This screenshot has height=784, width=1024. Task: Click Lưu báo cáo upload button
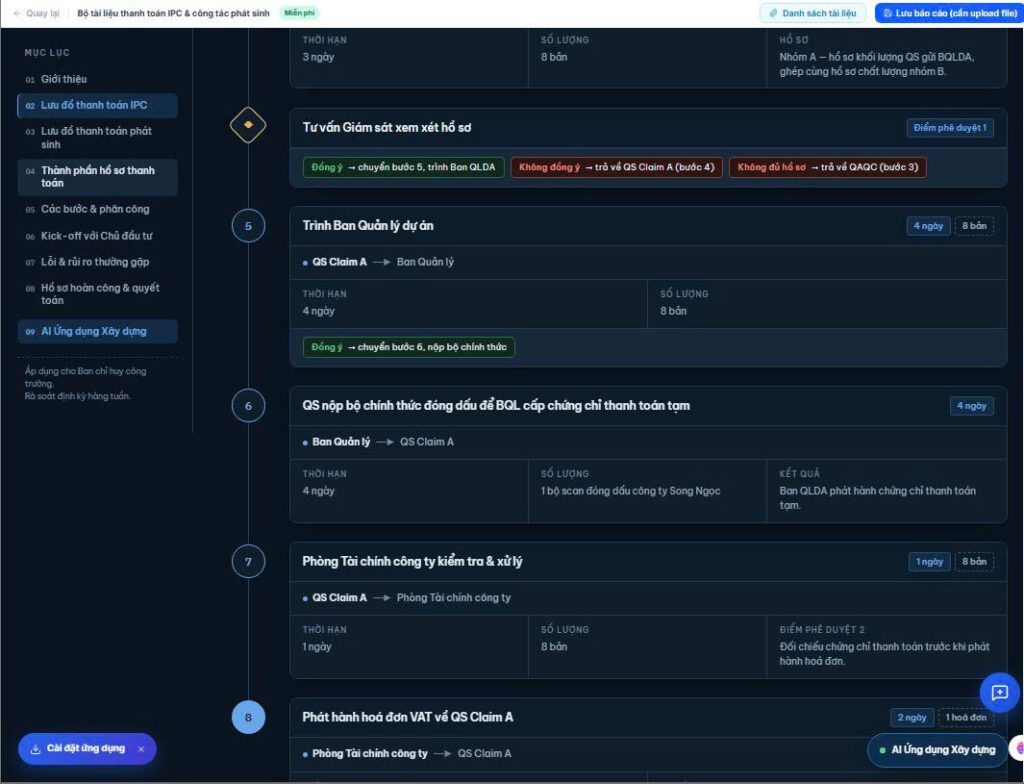[949, 13]
